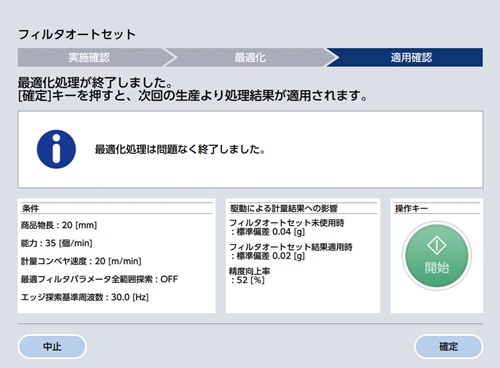Click the [確定]キーを押すと instruction line
The image size is (500, 368).
[193, 96]
